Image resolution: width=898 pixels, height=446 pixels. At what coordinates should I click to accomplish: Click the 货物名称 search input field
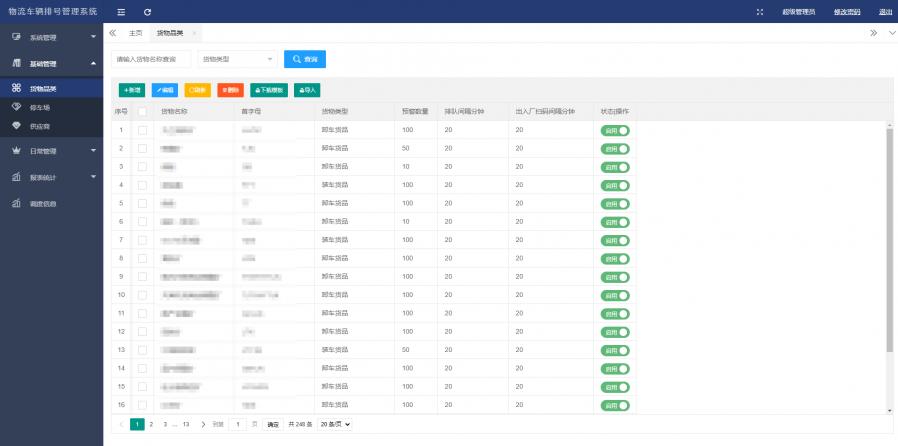(151, 59)
